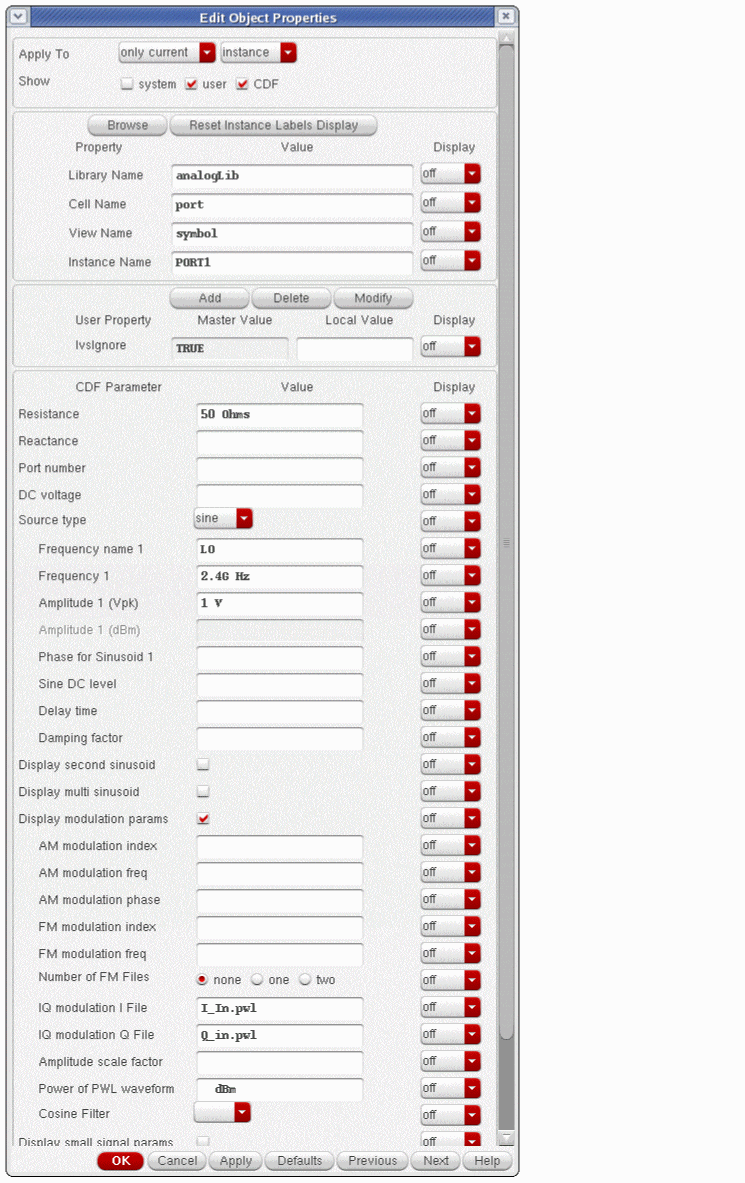Click the Amplitude scale factor field

point(279,1062)
